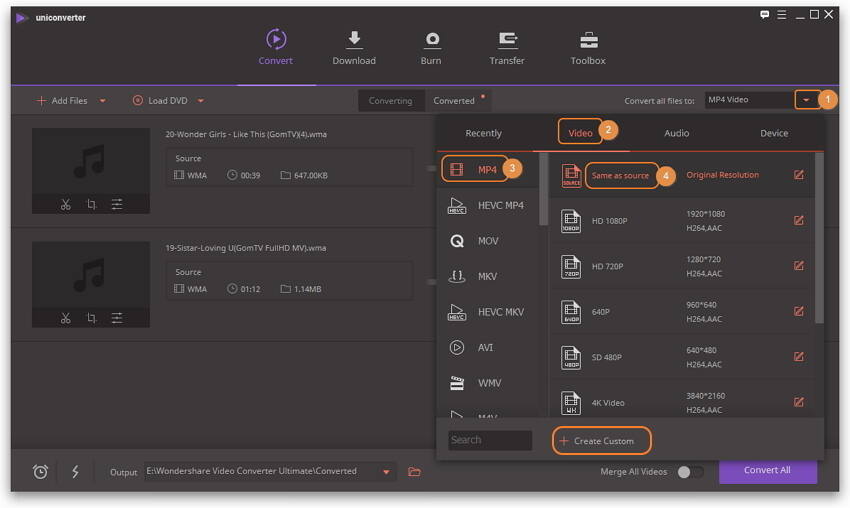The height and width of the screenshot is (508, 850).
Task: Edit the Same as source preset
Action: pos(799,175)
